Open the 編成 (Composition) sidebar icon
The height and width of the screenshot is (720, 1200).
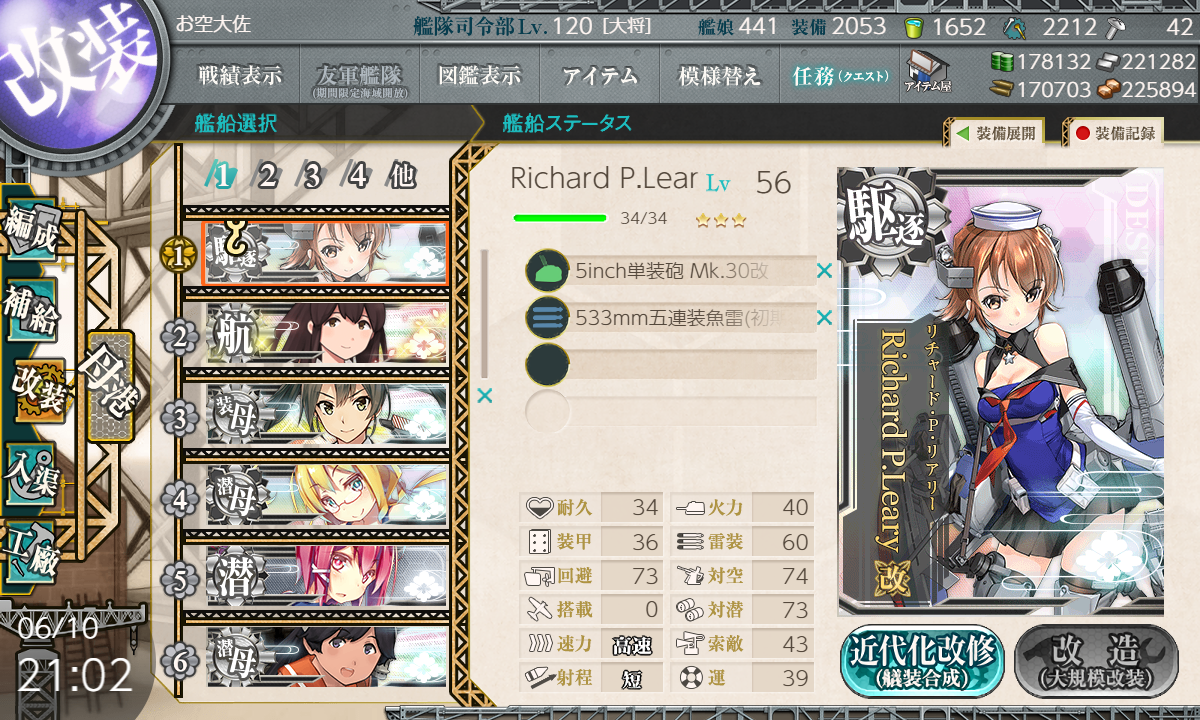(x=32, y=231)
